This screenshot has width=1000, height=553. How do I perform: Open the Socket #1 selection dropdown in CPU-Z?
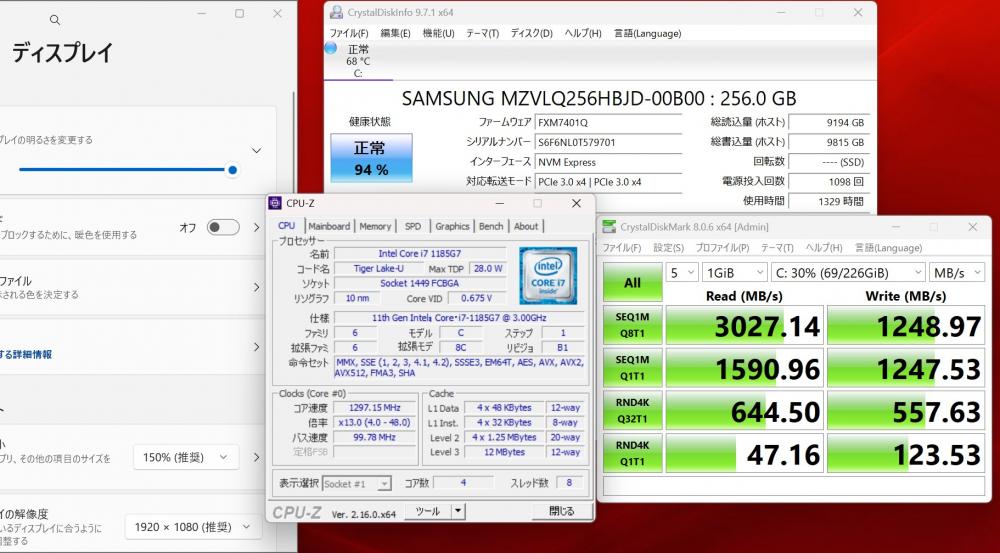coord(357,483)
